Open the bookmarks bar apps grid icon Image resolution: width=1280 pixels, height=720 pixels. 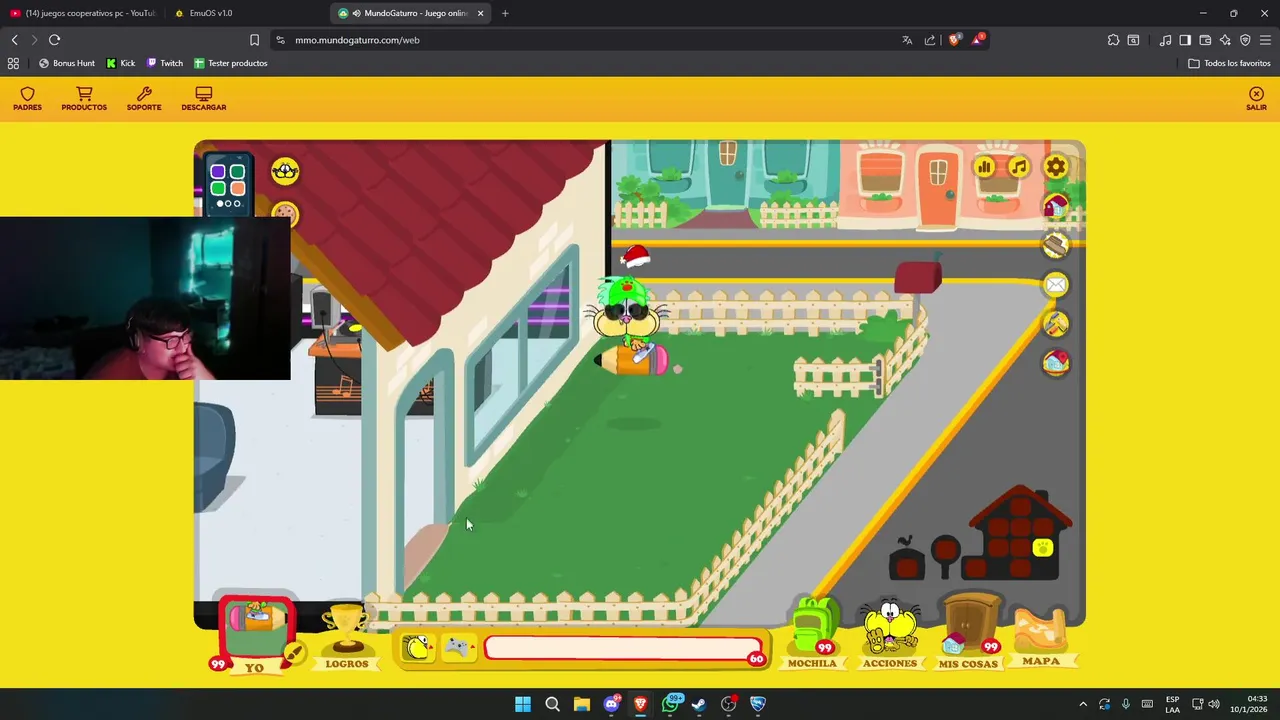click(13, 63)
